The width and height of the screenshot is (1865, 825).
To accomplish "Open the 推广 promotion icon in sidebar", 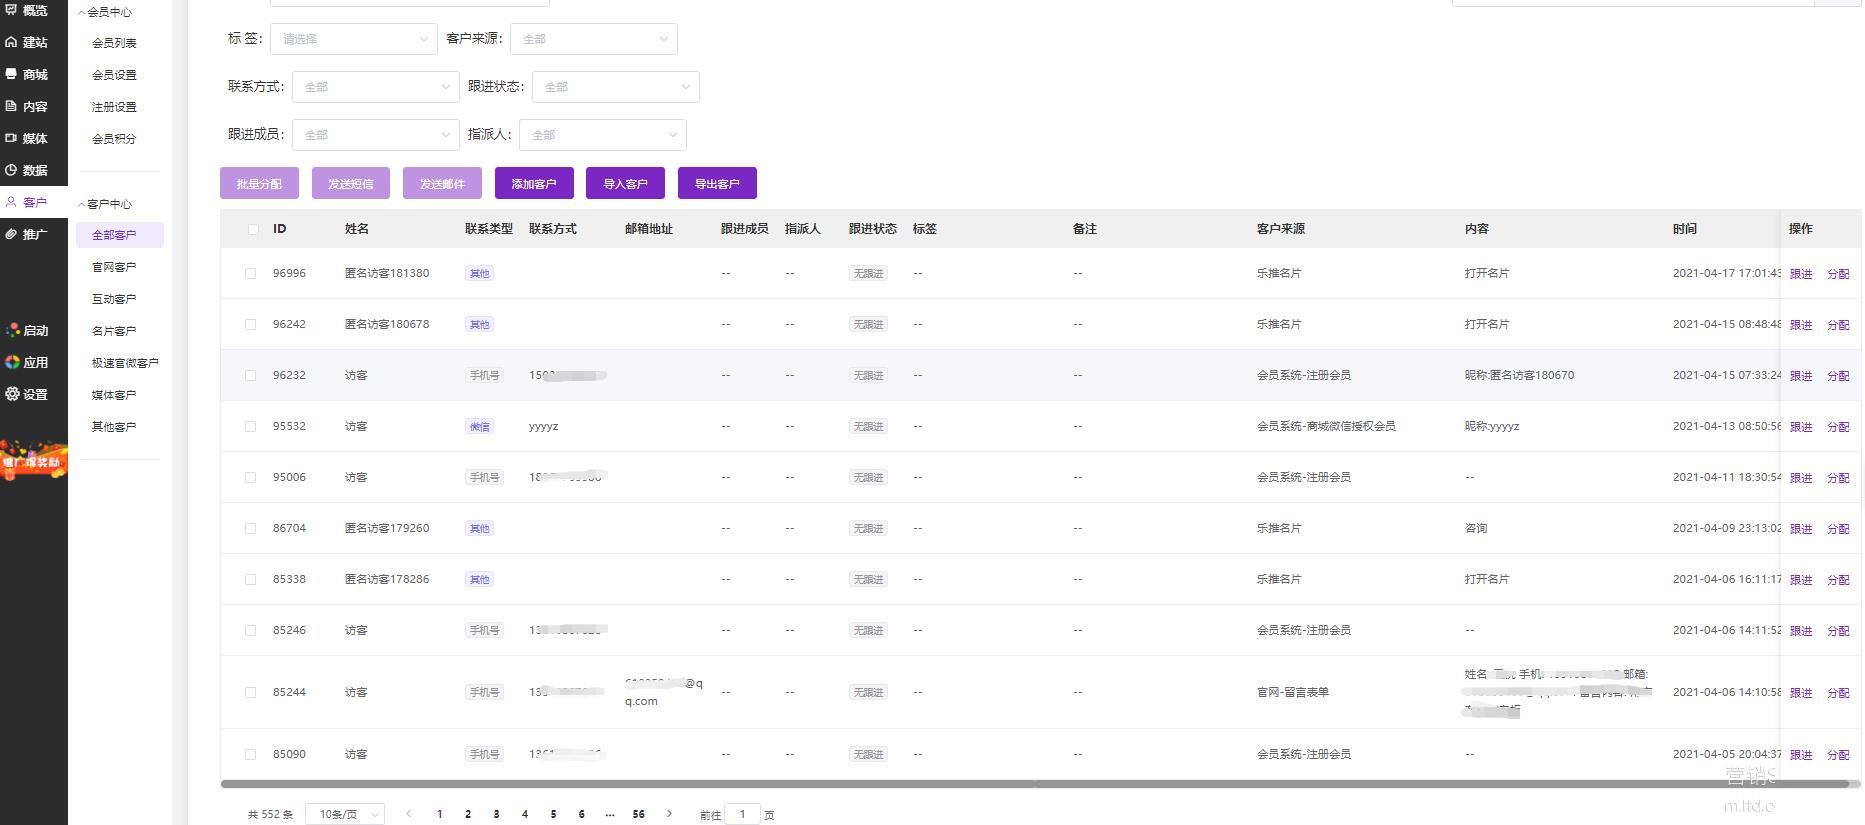I will pyautogui.click(x=11, y=234).
